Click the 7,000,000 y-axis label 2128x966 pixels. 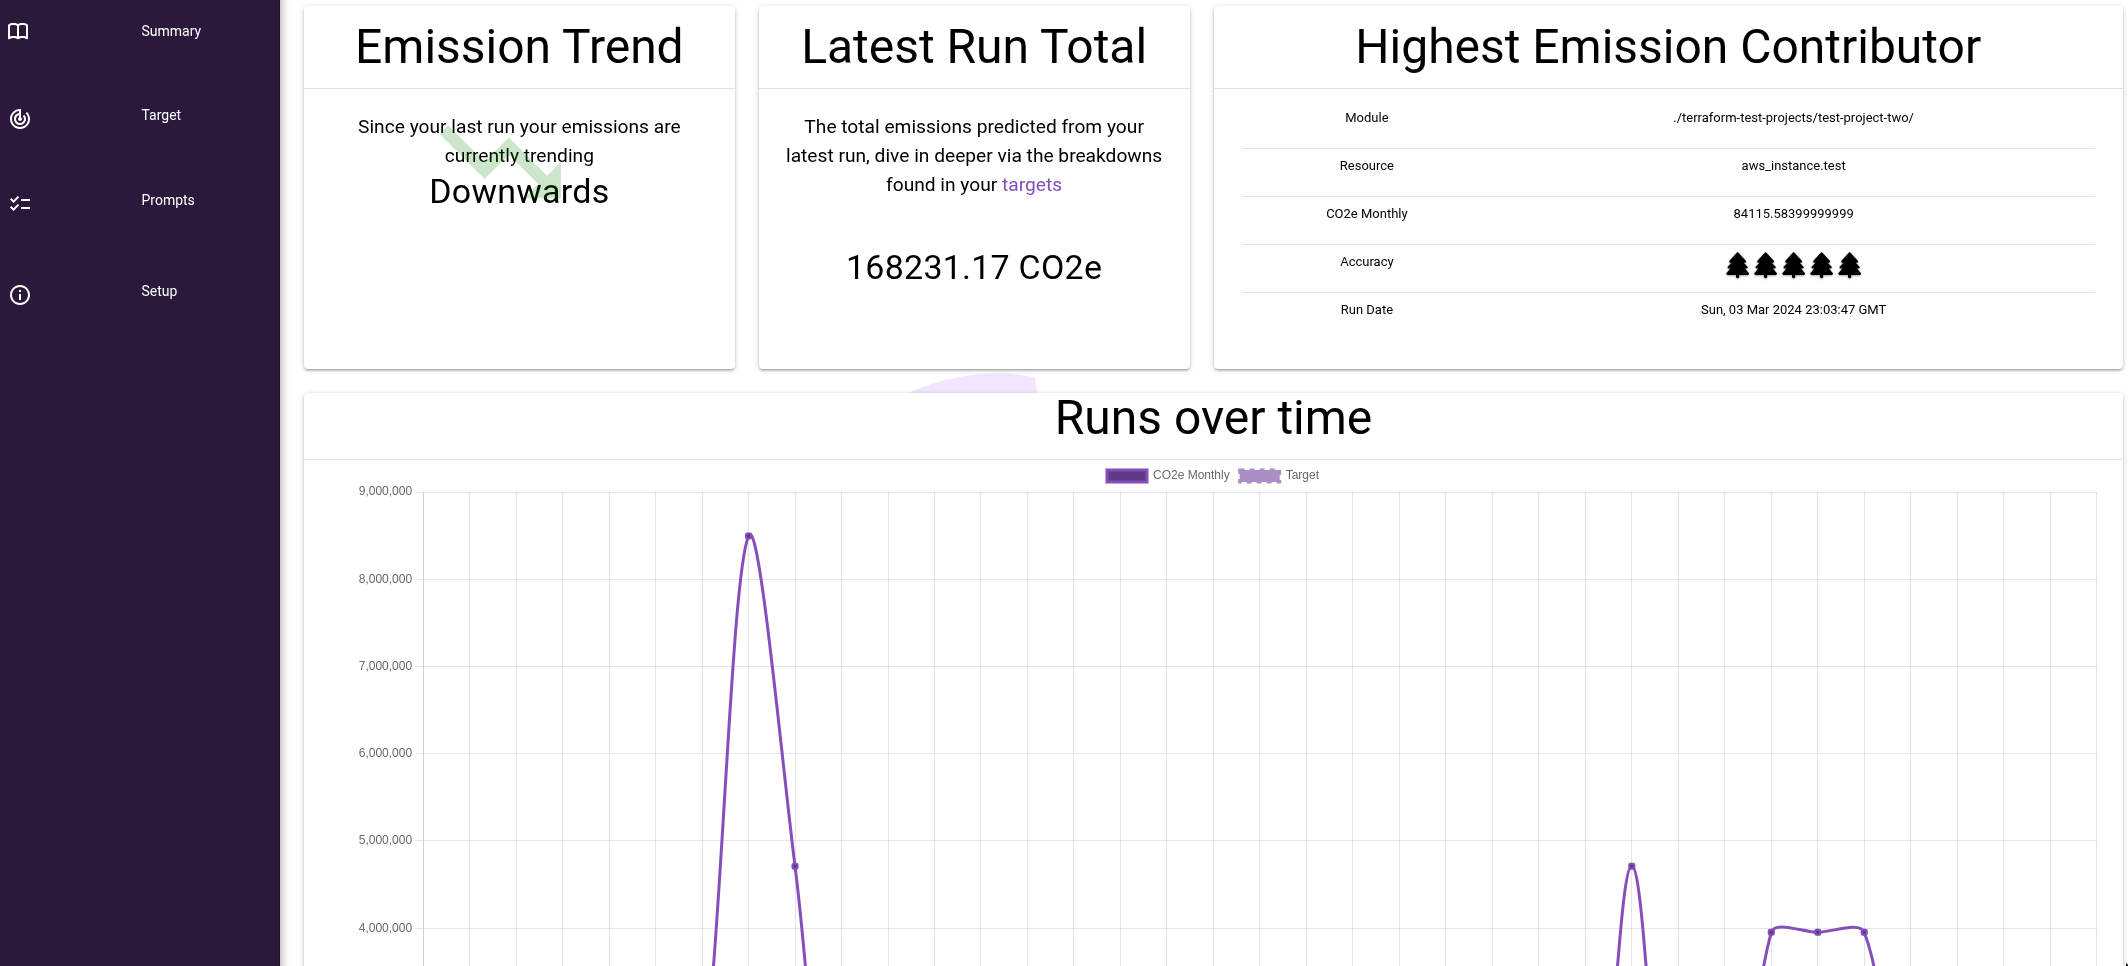pyautogui.click(x=385, y=666)
